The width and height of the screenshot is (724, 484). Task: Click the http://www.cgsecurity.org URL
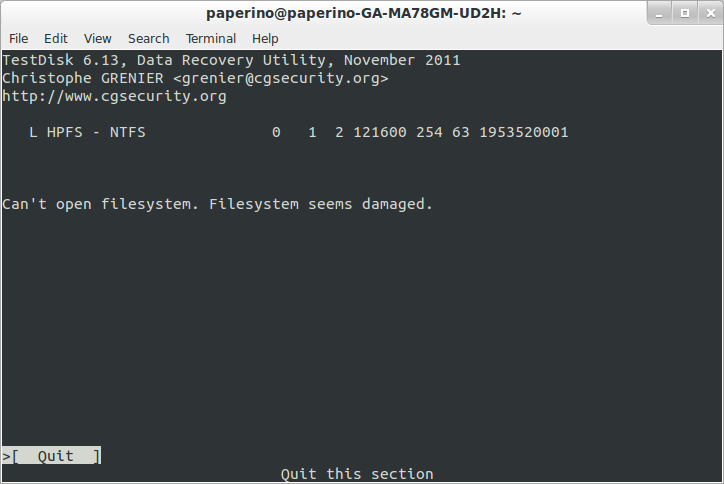click(115, 97)
